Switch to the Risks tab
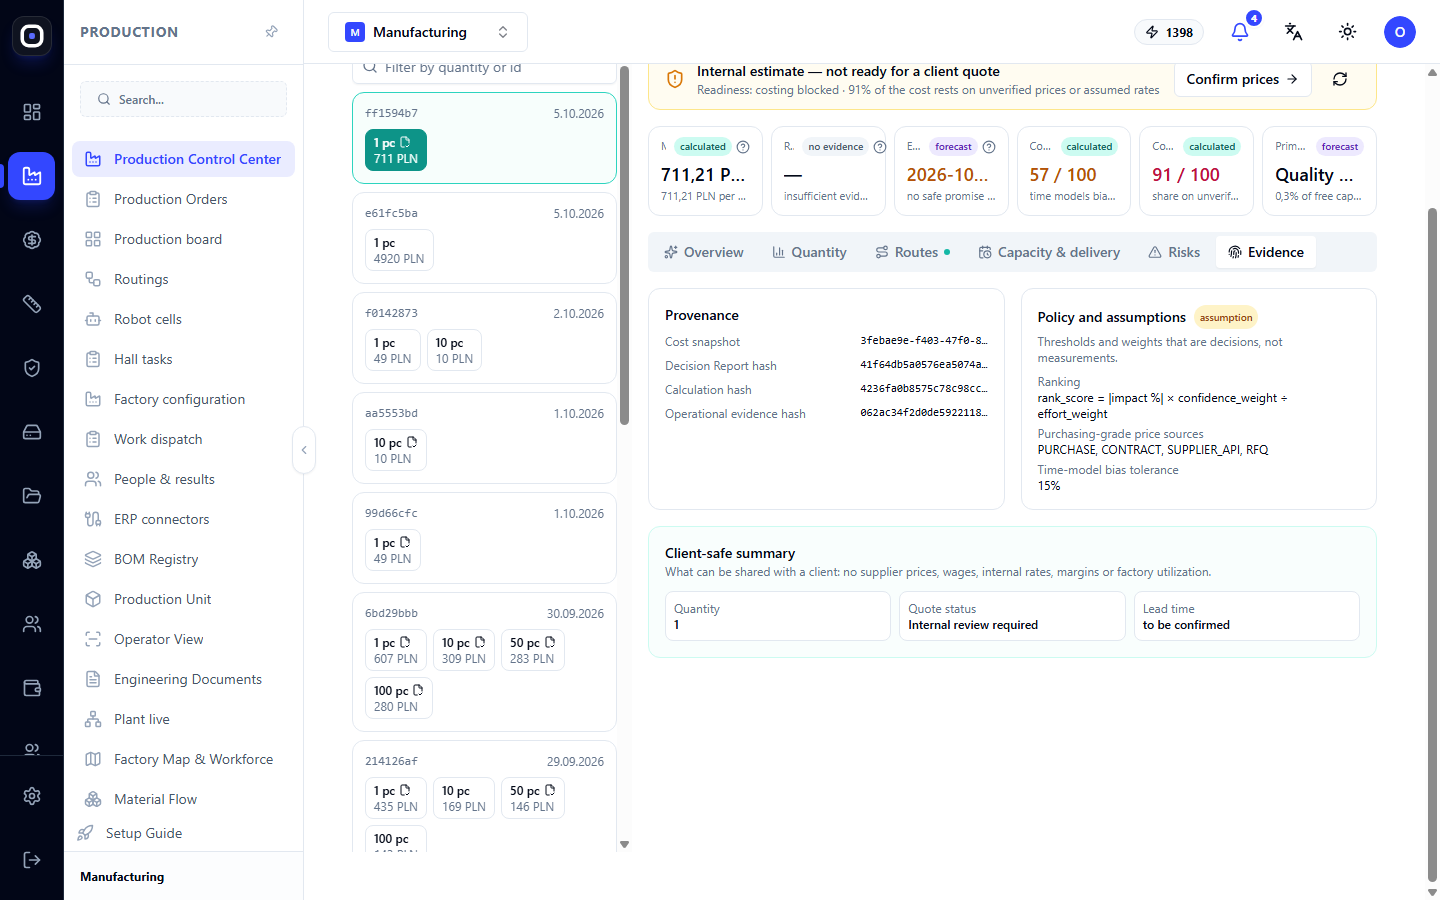 coord(1174,252)
